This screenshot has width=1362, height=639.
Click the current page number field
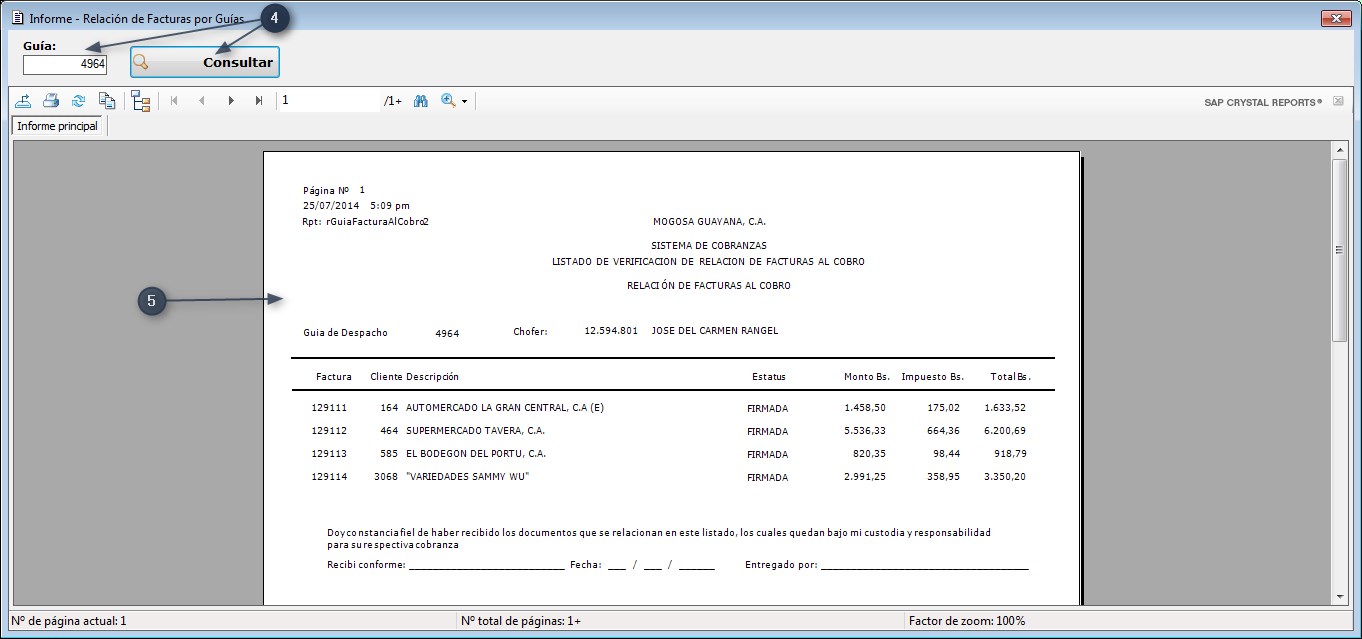pos(329,101)
